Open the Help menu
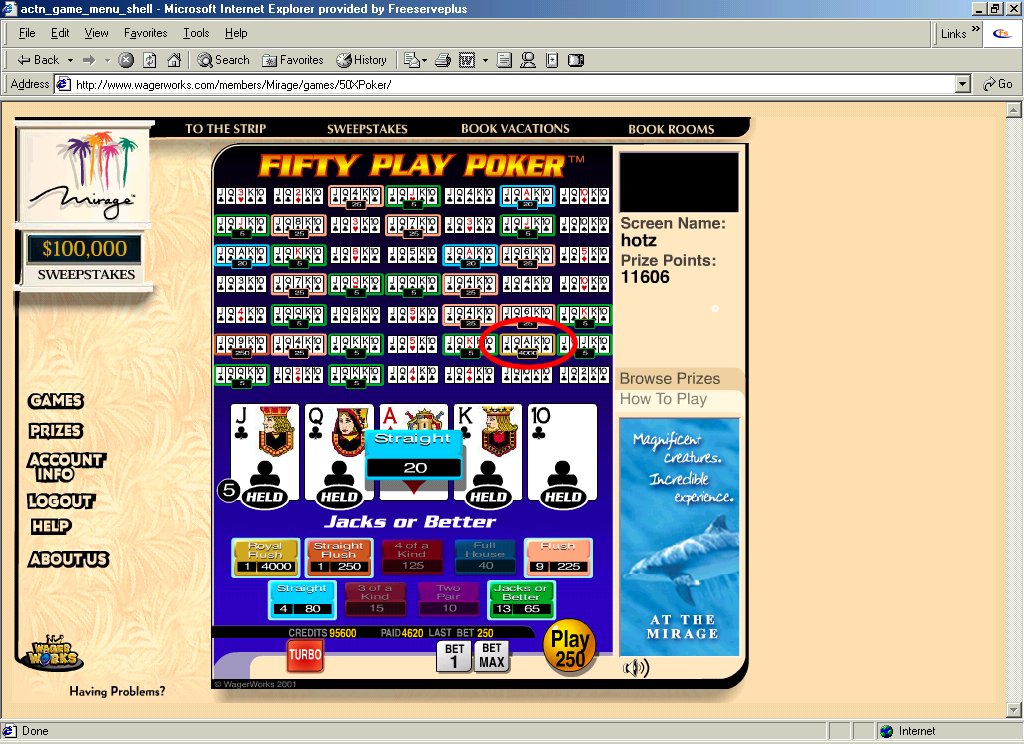Screen dimensions: 1024x744 click(x=236, y=33)
